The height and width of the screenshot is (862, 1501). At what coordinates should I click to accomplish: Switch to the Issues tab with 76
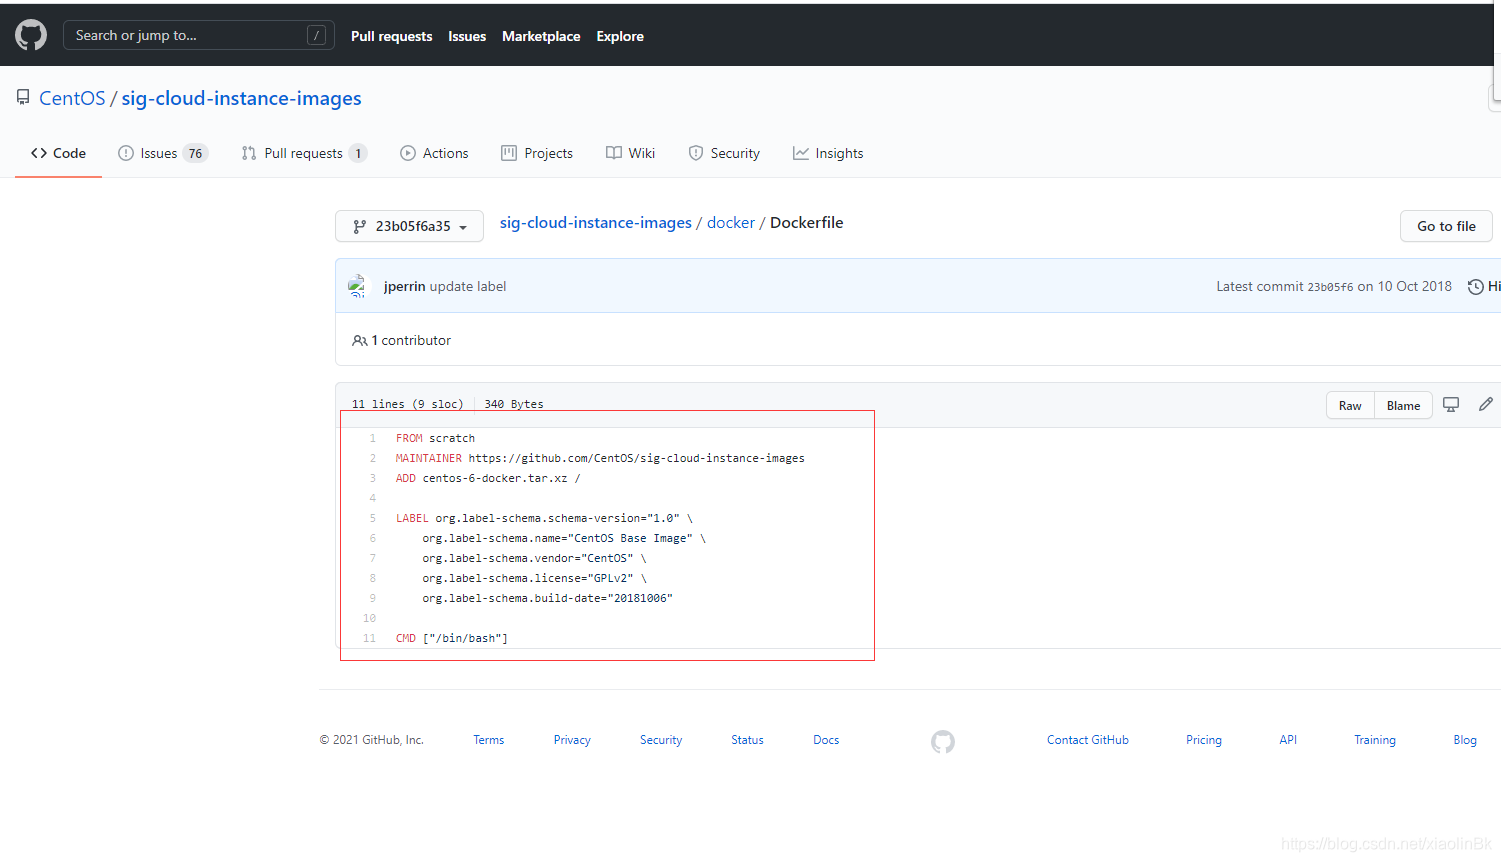pyautogui.click(x=163, y=153)
